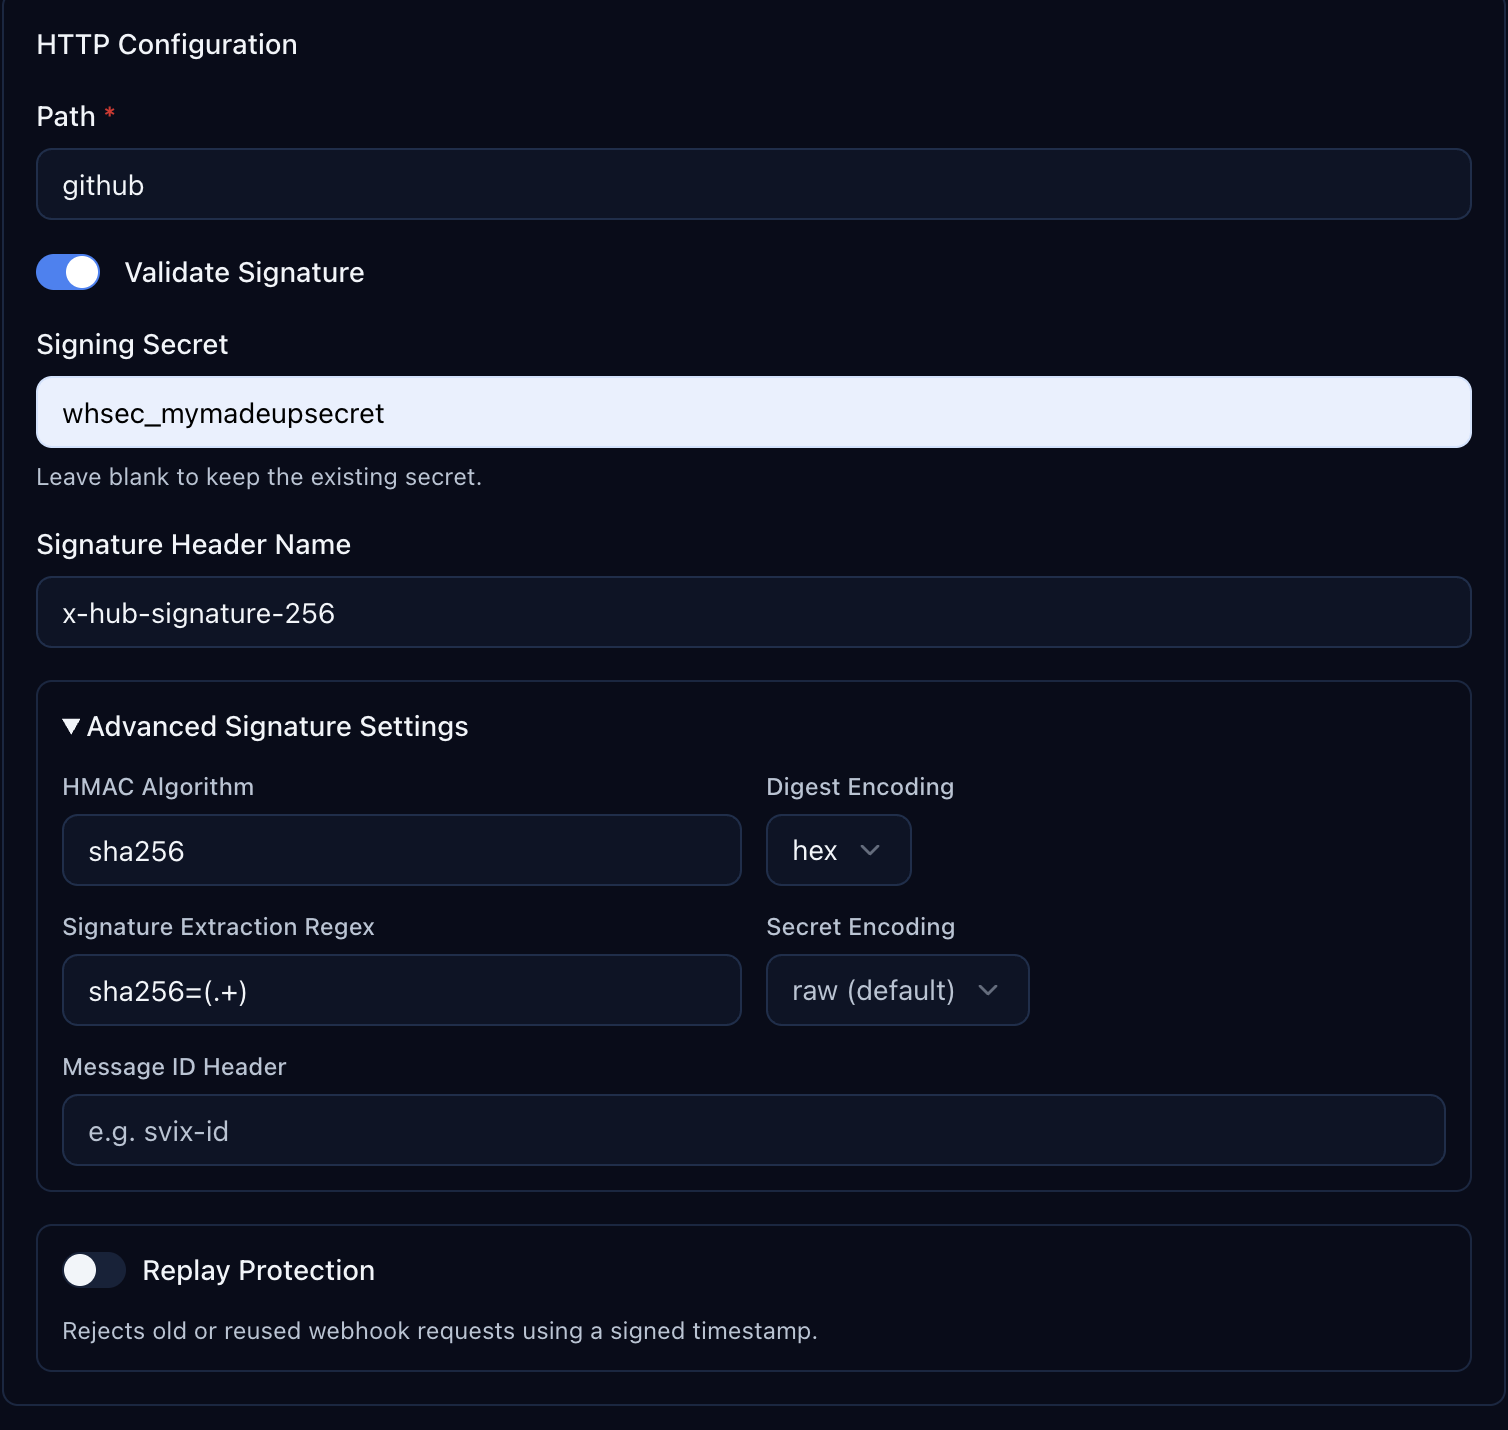
Task: Click the existing secret hint text
Action: click(259, 477)
